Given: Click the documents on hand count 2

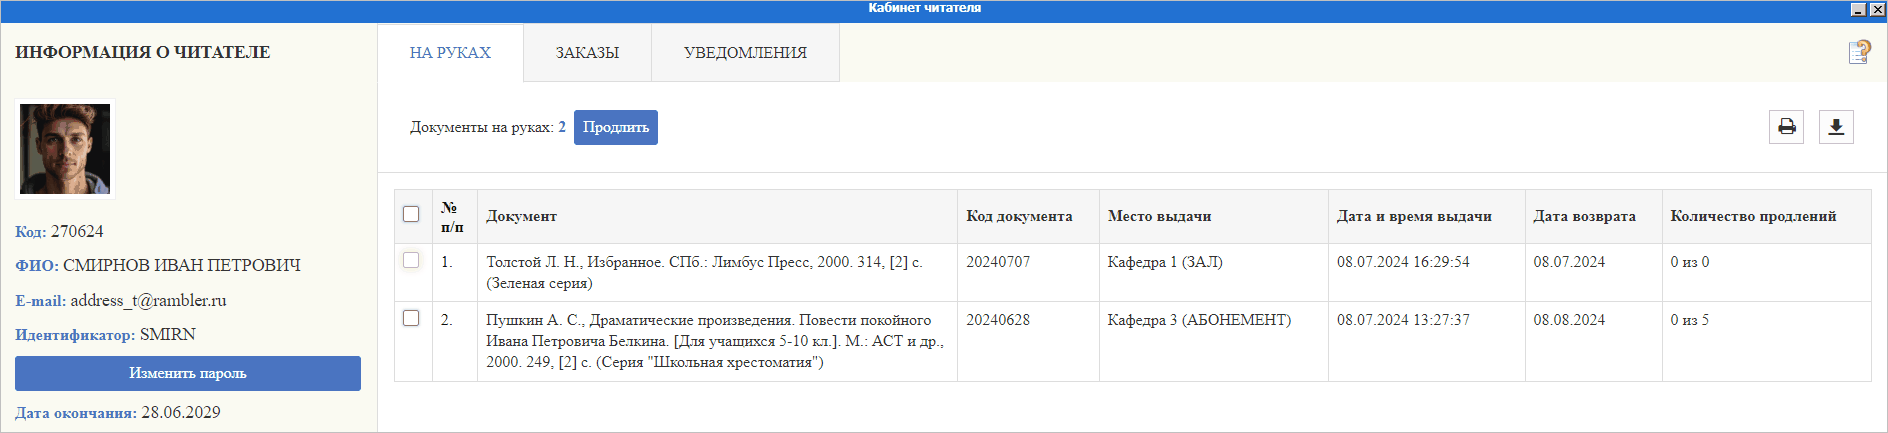Looking at the screenshot, I should (562, 127).
